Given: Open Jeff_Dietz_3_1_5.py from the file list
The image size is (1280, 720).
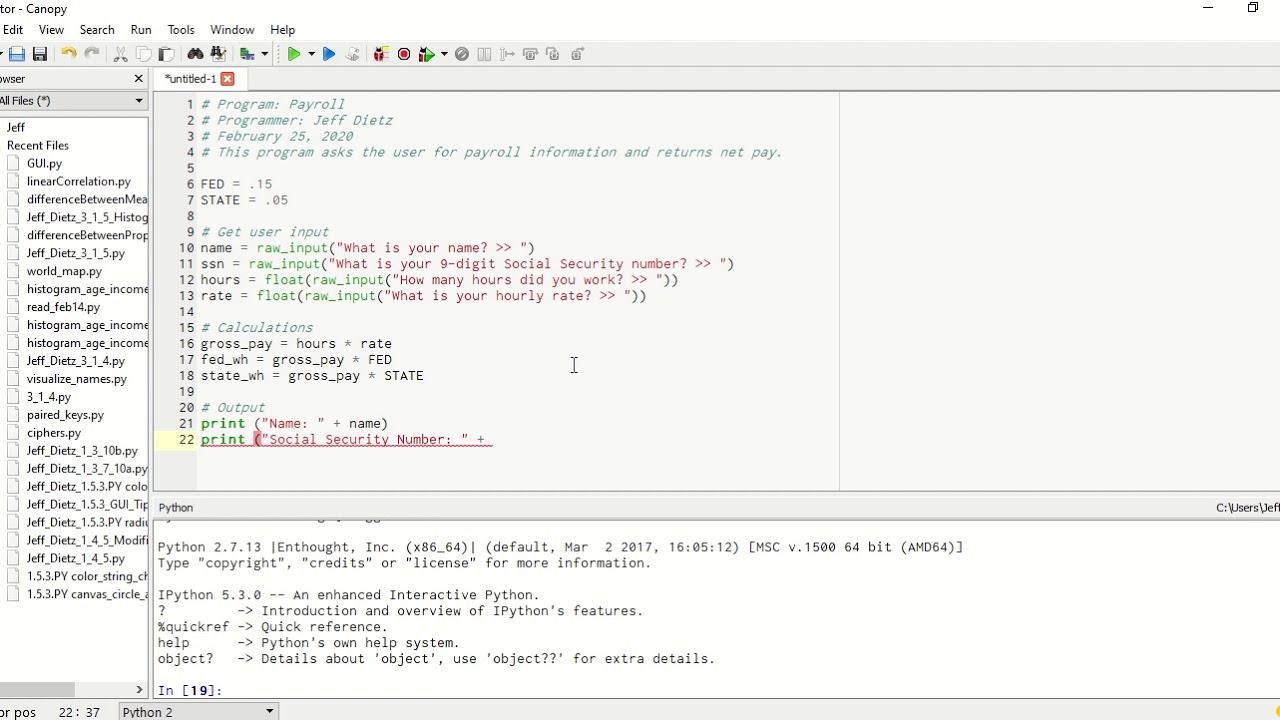Looking at the screenshot, I should 76,253.
